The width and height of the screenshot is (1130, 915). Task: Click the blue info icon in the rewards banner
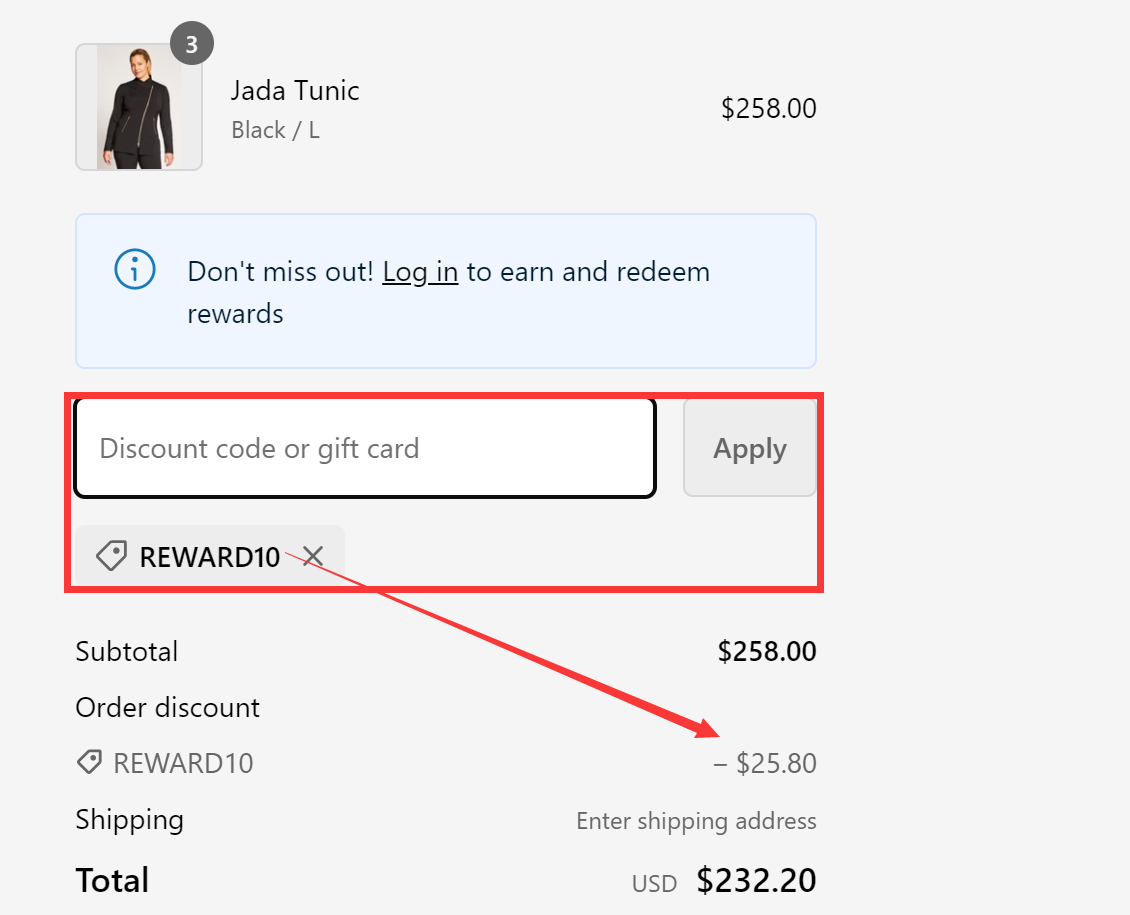click(x=135, y=269)
